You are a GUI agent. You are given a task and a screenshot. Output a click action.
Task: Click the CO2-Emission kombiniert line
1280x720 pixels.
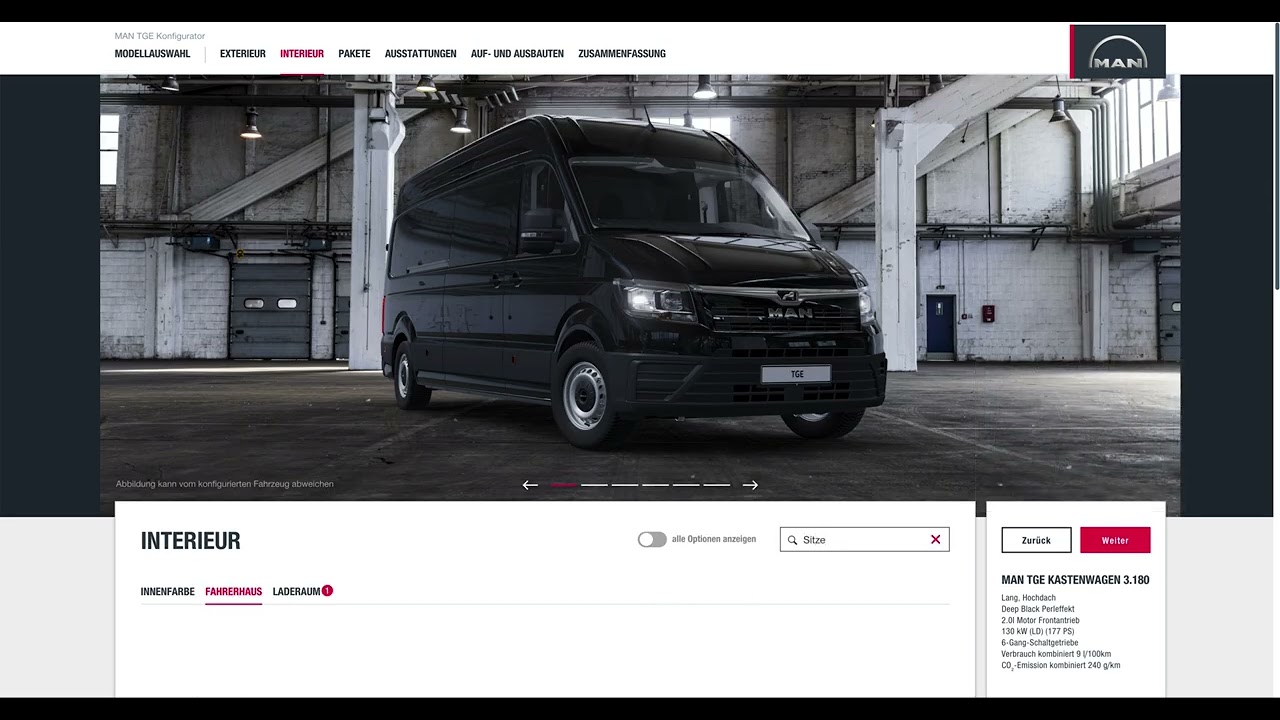click(x=1060, y=666)
